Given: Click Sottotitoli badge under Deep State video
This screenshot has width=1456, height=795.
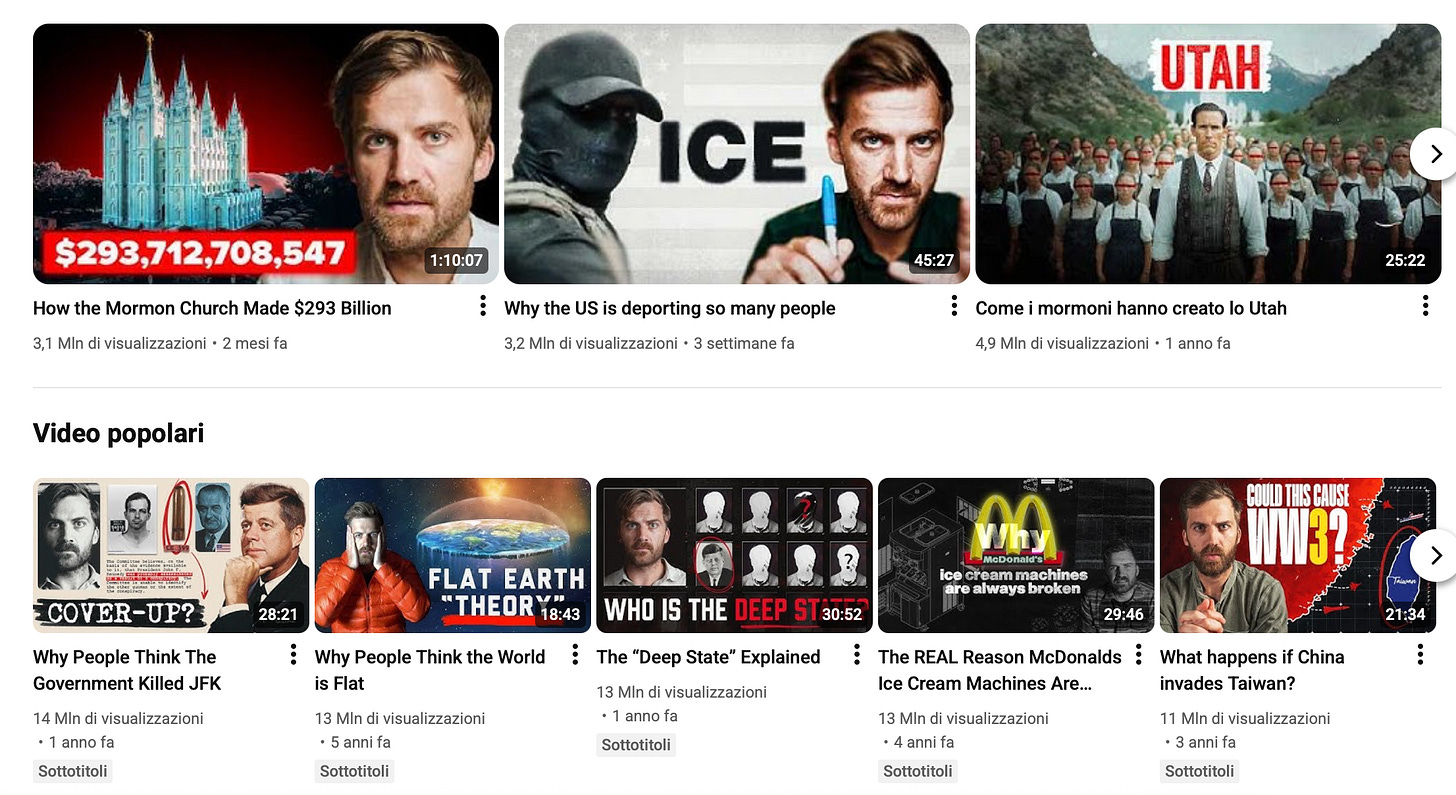Looking at the screenshot, I should pos(636,744).
